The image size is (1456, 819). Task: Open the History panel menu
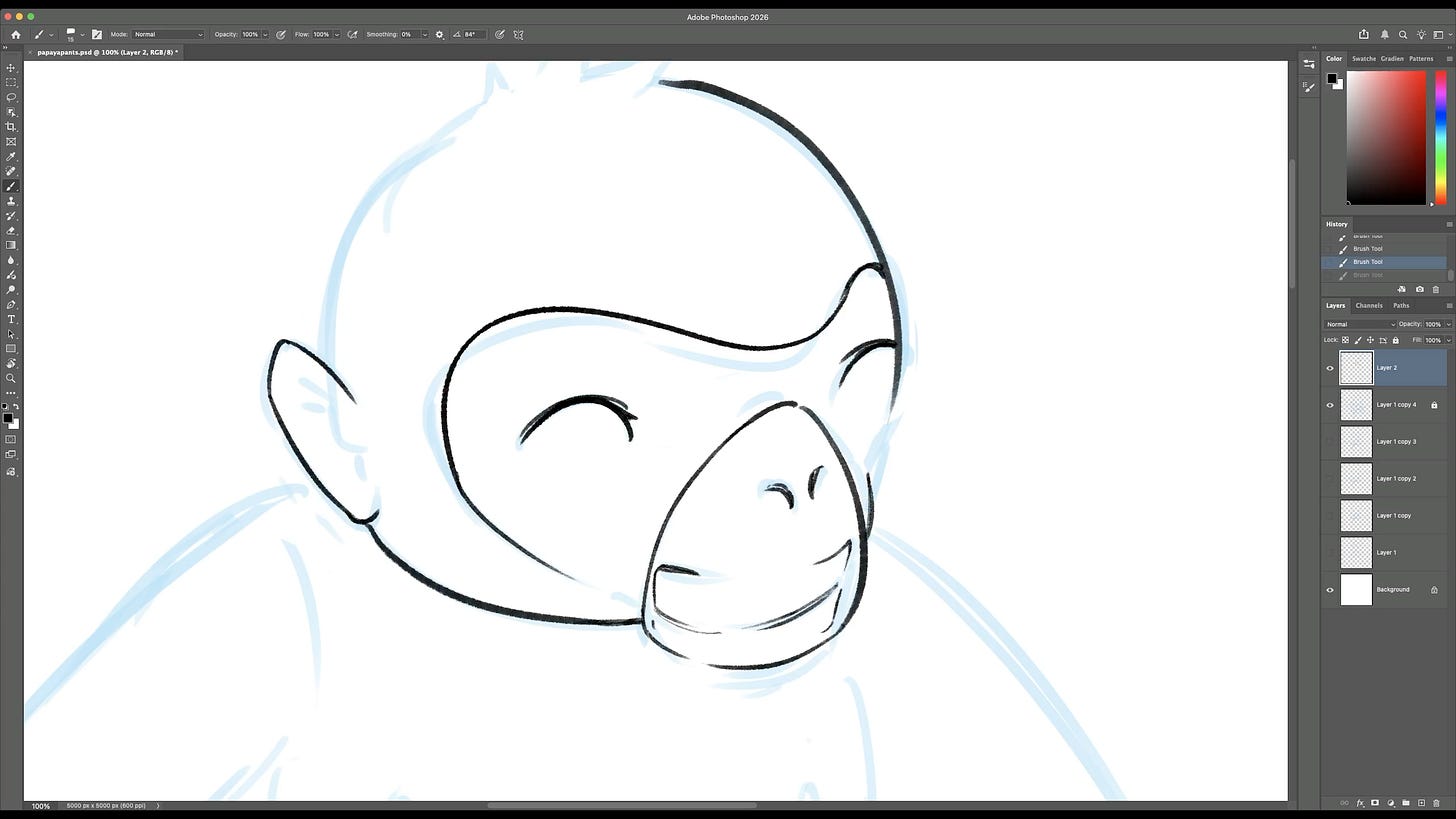point(1449,224)
